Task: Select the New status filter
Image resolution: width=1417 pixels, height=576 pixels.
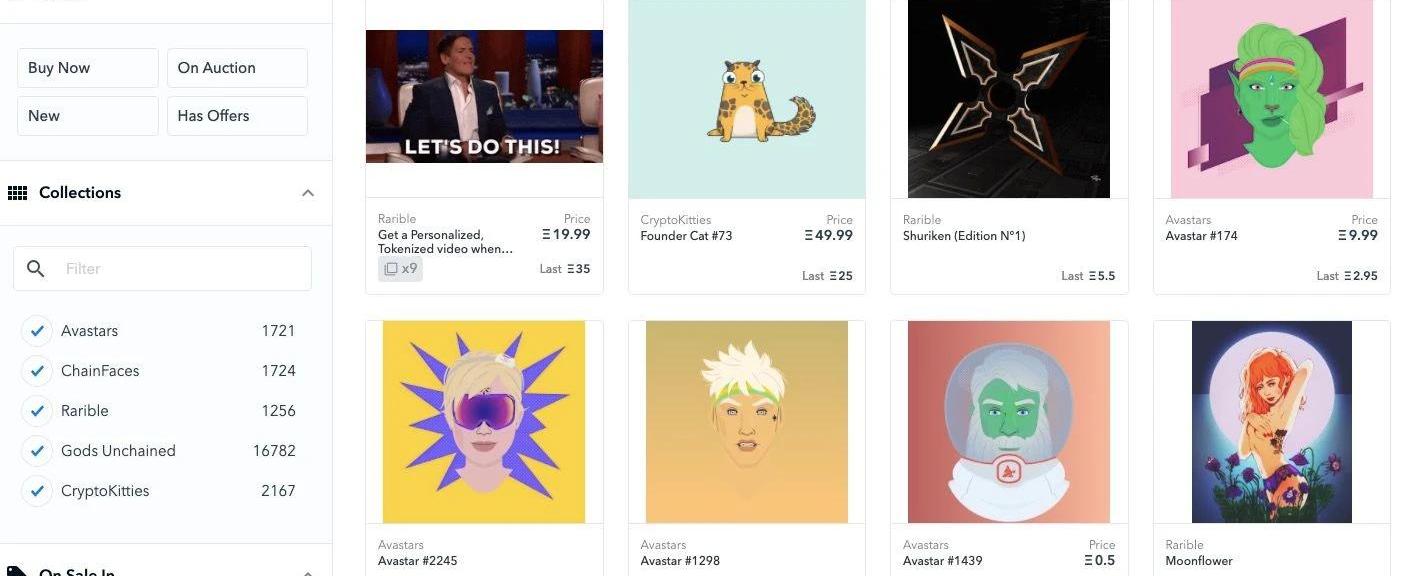Action: (88, 116)
